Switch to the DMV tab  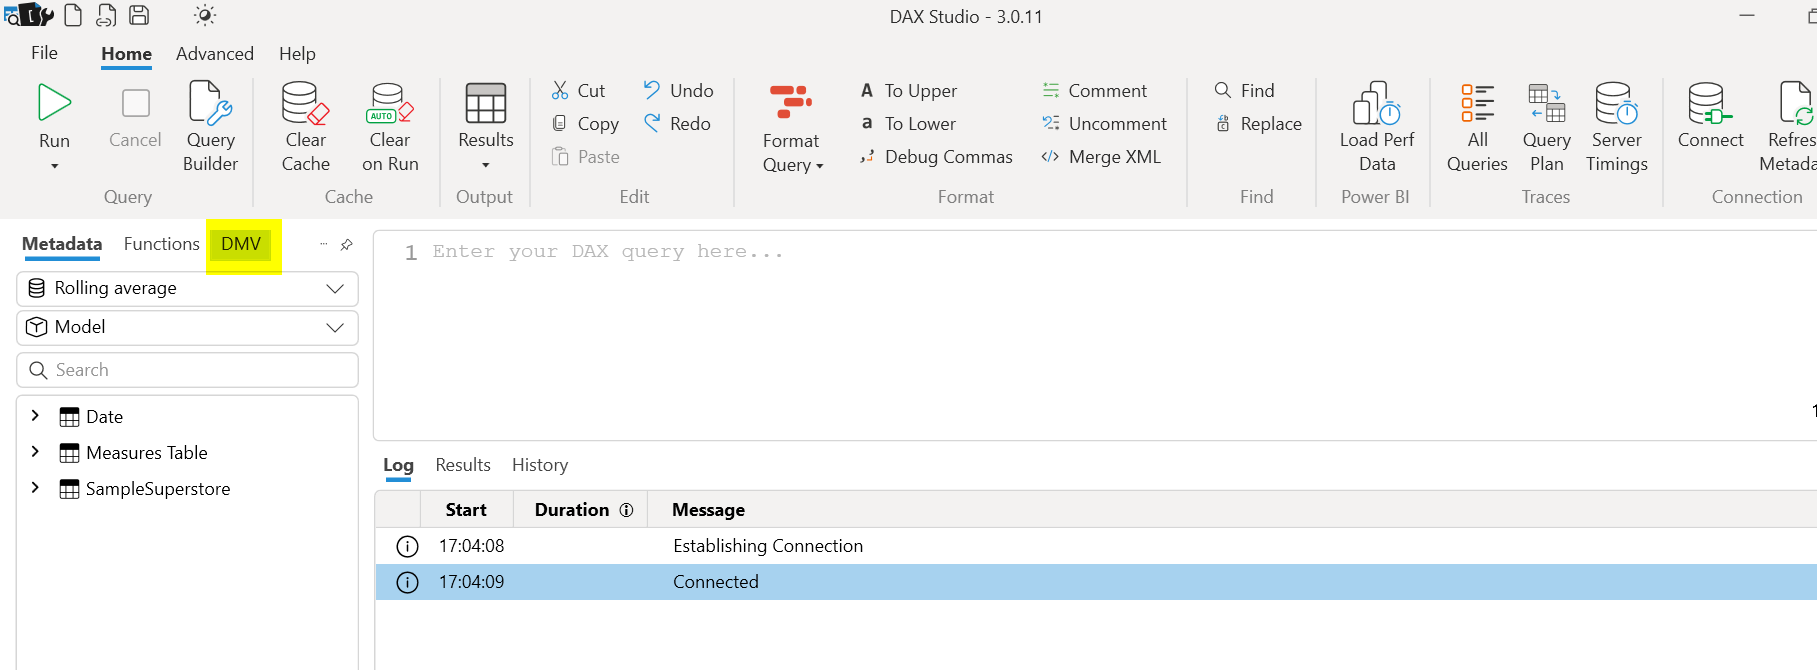click(241, 244)
